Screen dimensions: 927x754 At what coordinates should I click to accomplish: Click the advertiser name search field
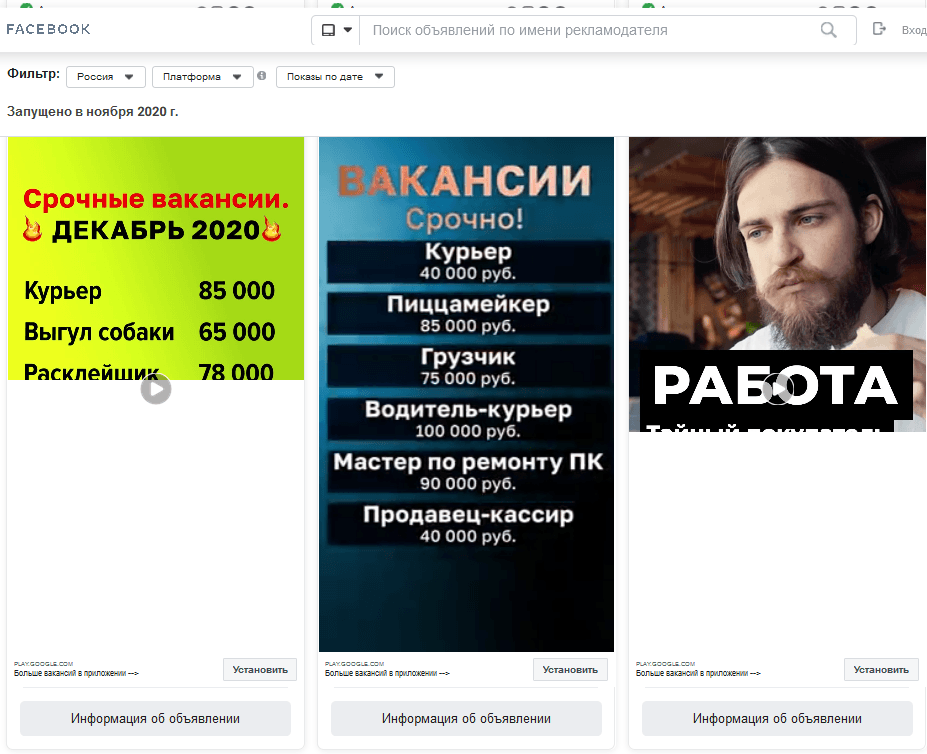coord(590,30)
